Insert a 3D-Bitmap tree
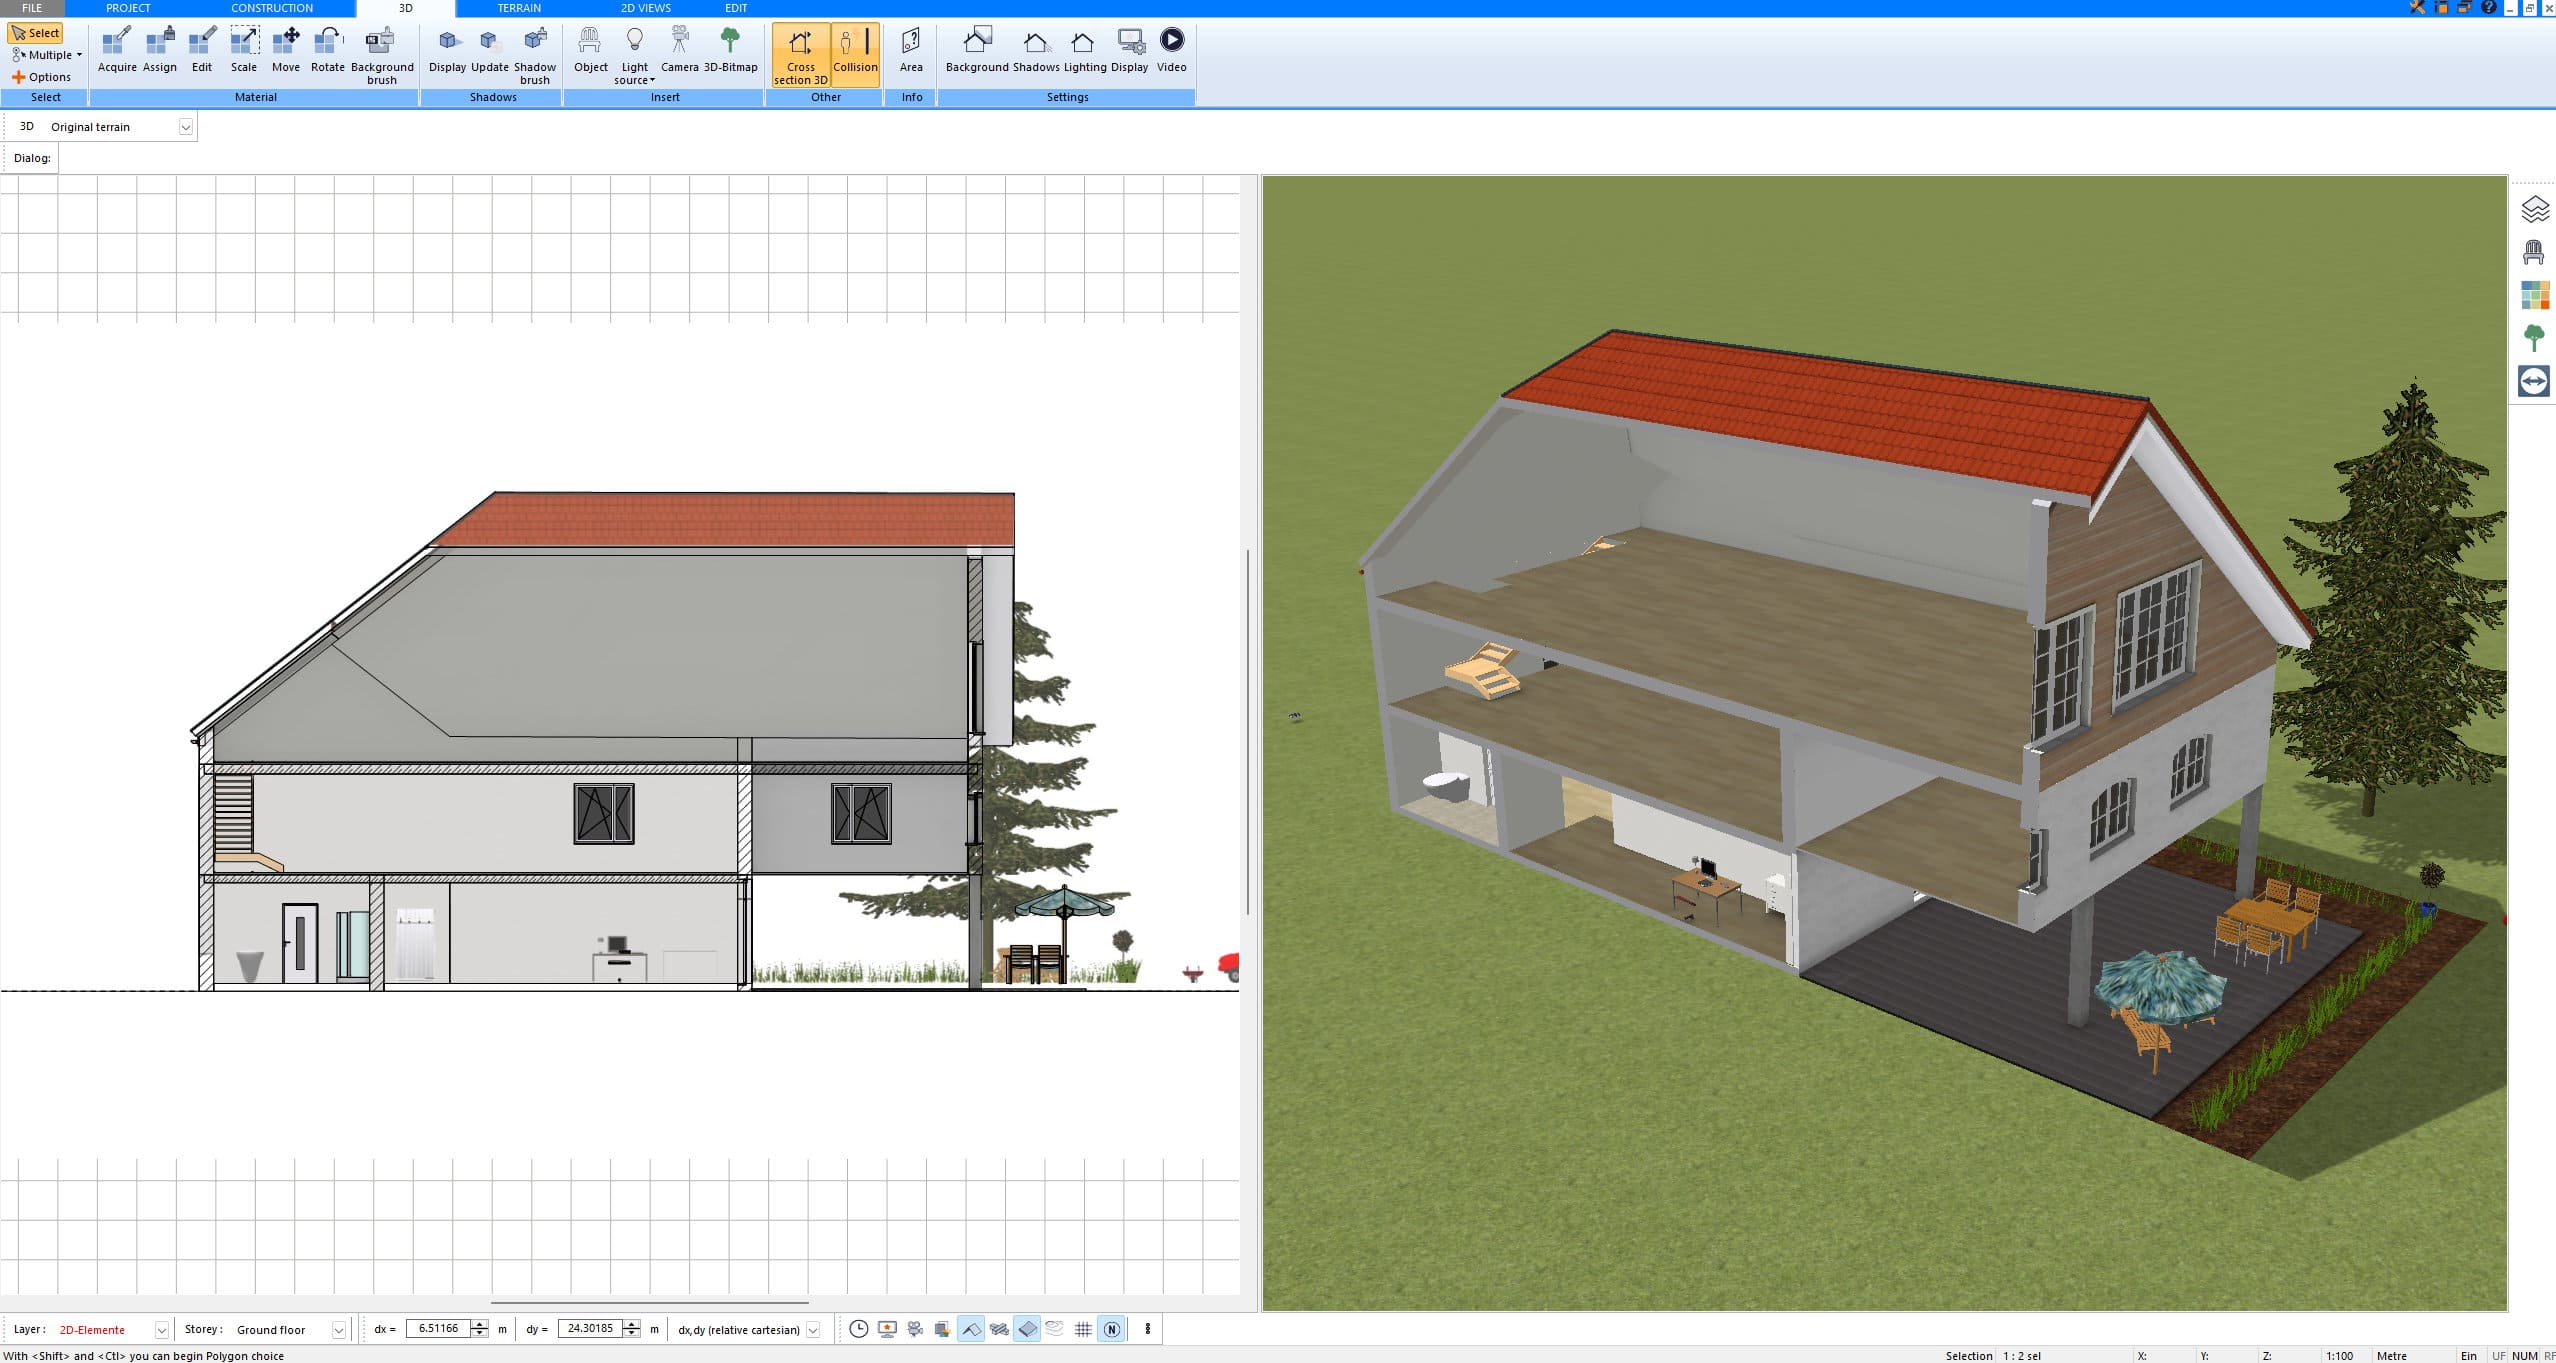This screenshot has height=1363, width=2556. coord(731,50)
